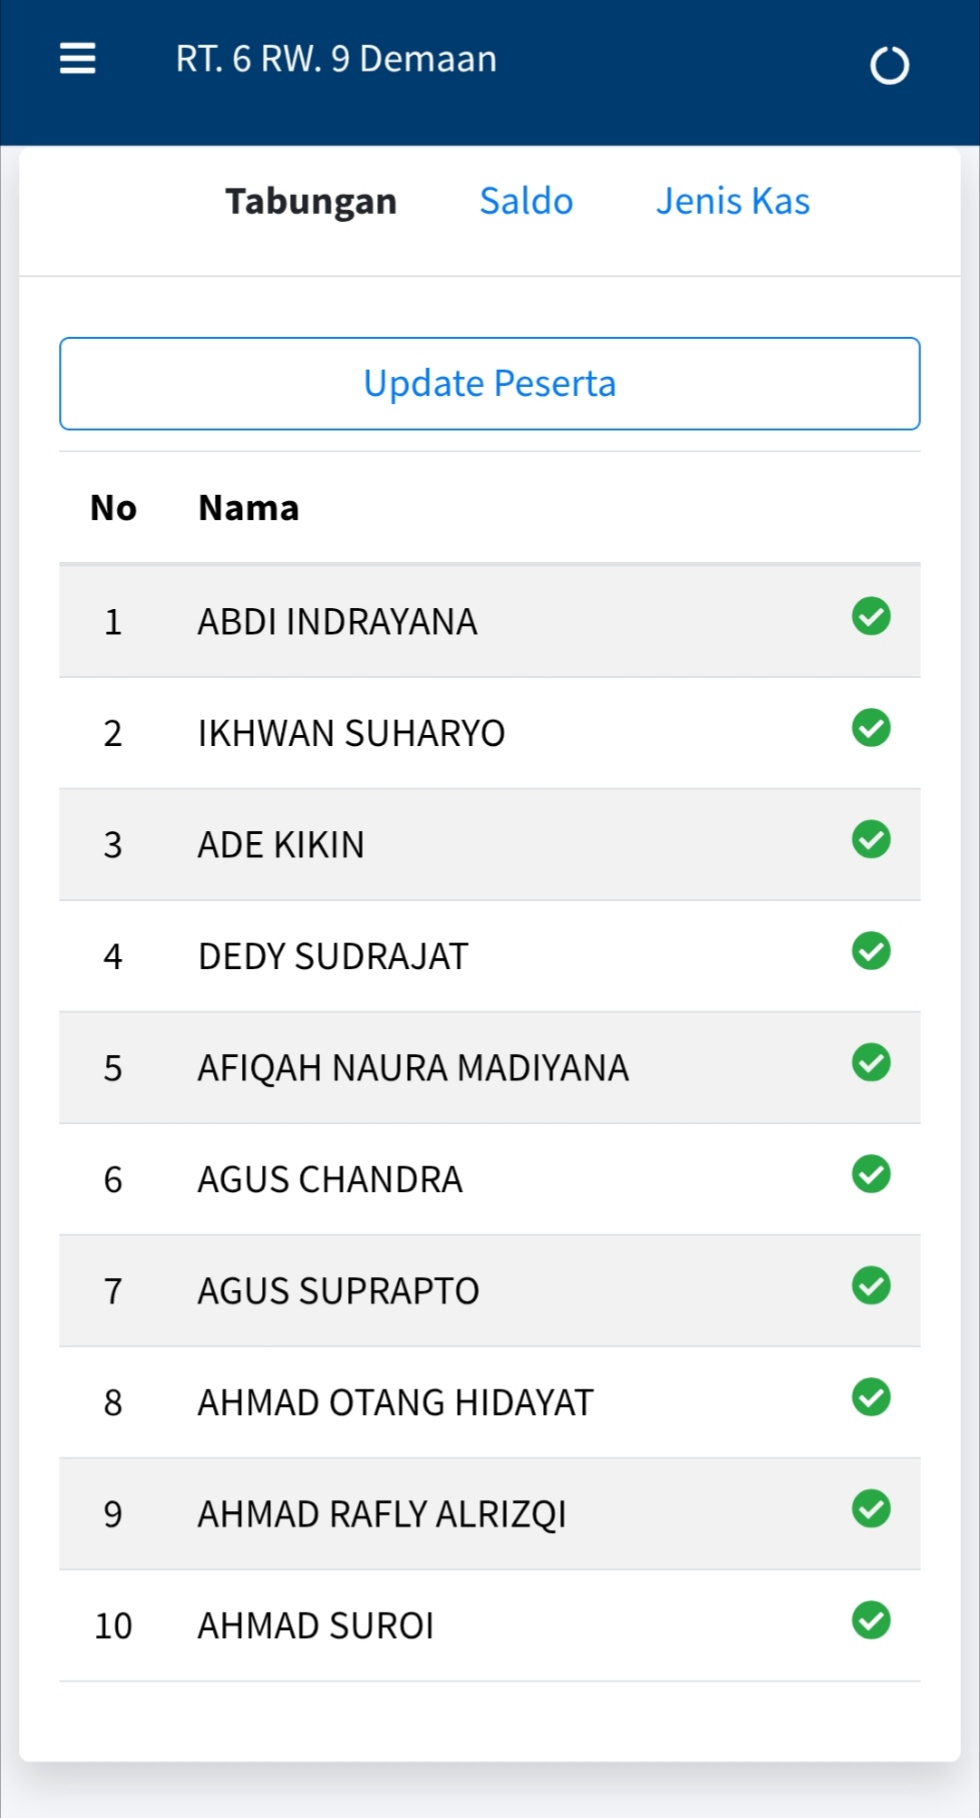The image size is (980, 1818).
Task: Click green check icon for IKHWAN SUHARYO
Action: (x=871, y=728)
